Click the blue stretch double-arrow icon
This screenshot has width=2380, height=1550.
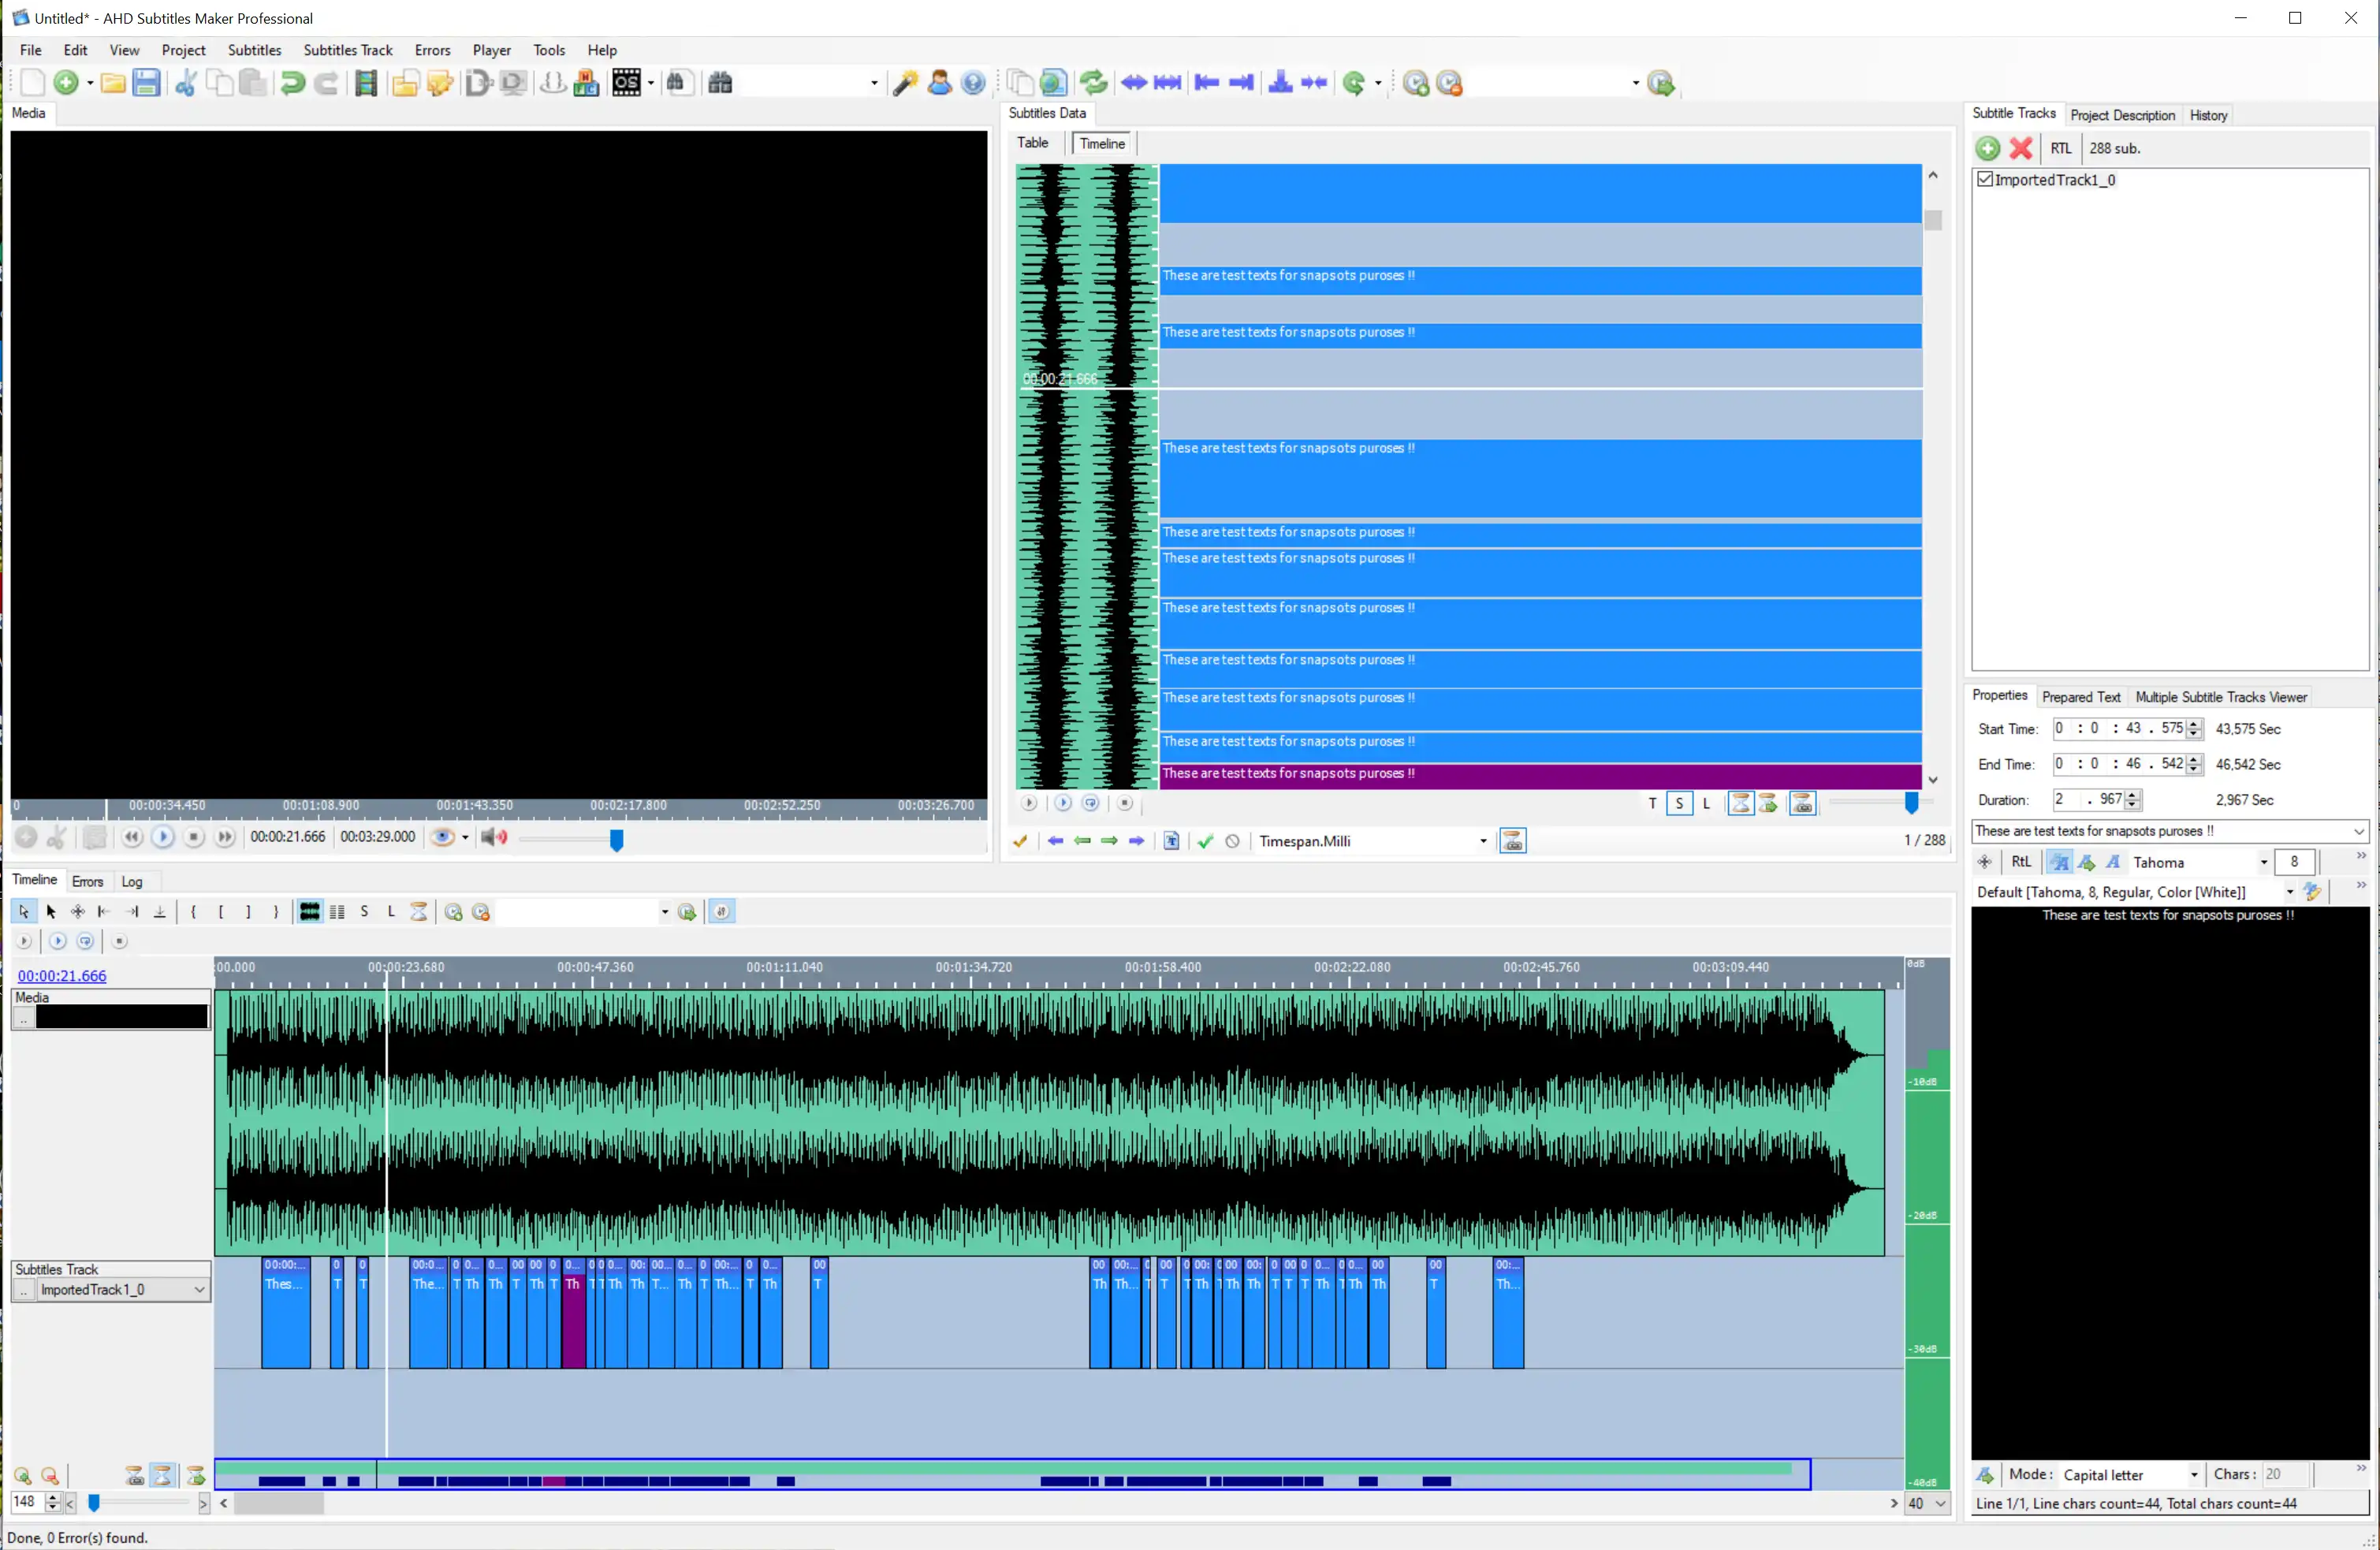pyautogui.click(x=1133, y=83)
